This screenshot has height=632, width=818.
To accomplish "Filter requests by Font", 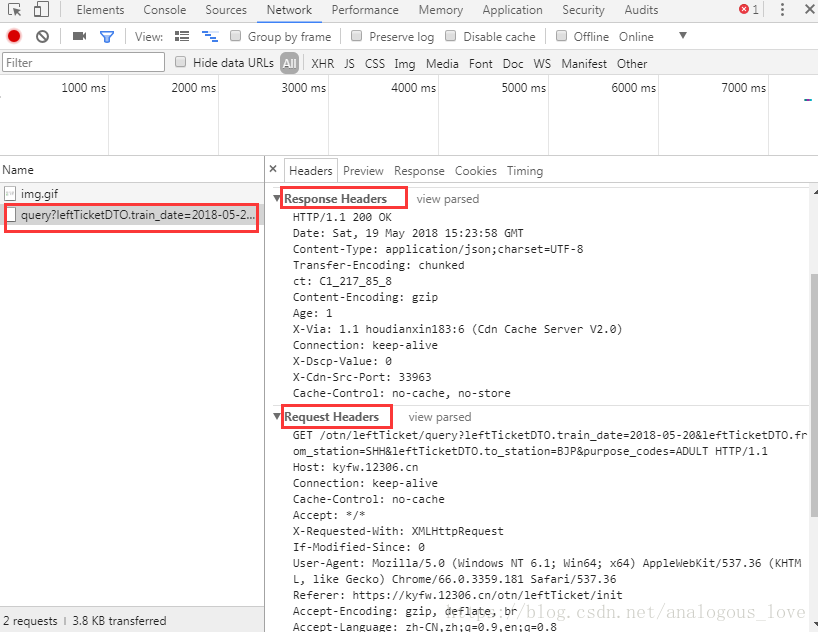I will (x=480, y=64).
